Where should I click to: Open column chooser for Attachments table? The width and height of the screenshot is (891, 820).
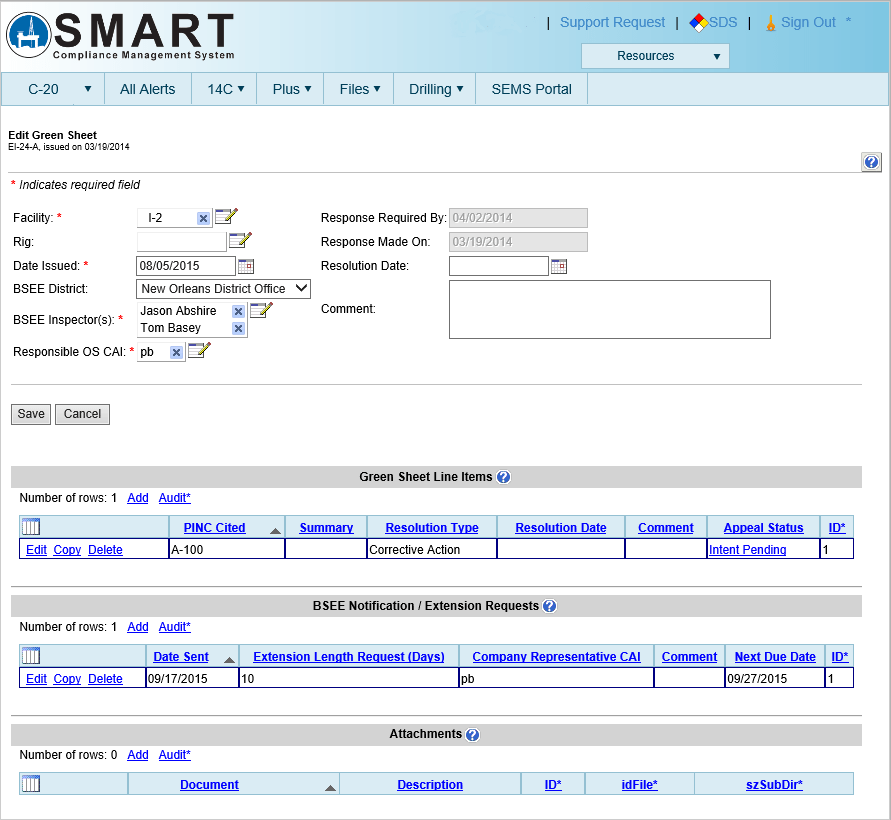(31, 784)
